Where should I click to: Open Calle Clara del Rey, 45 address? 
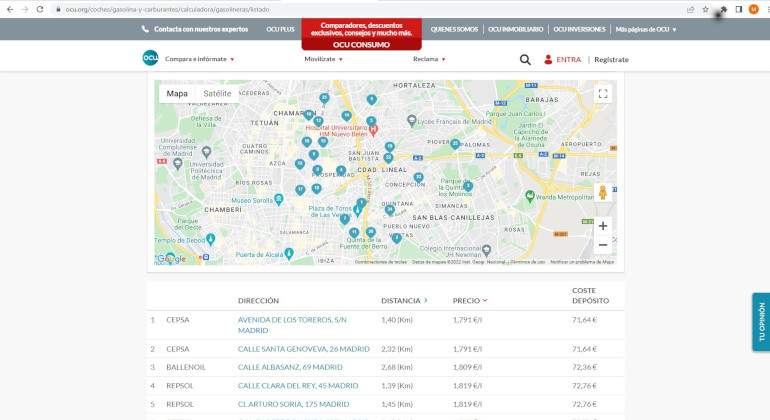(298, 386)
